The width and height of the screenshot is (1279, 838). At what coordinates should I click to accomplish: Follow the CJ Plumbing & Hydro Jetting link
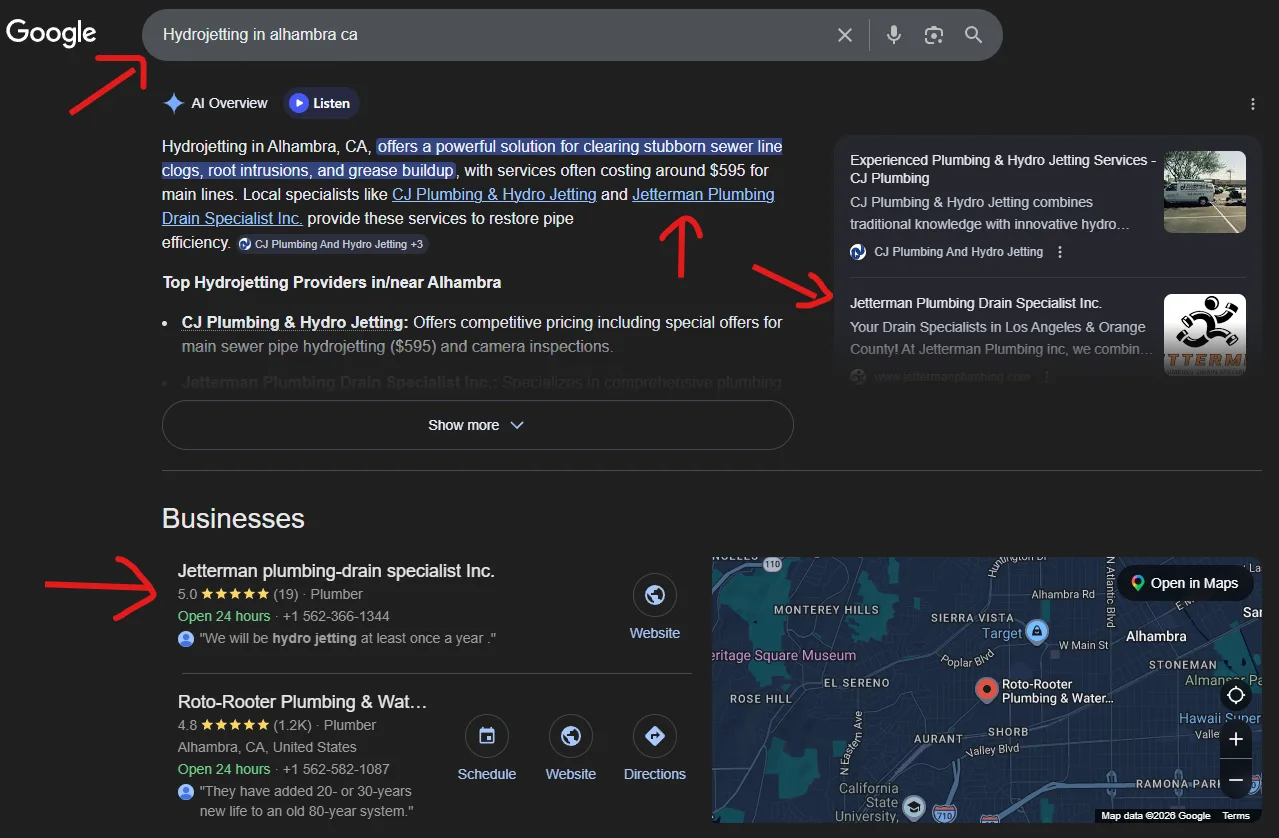494,194
